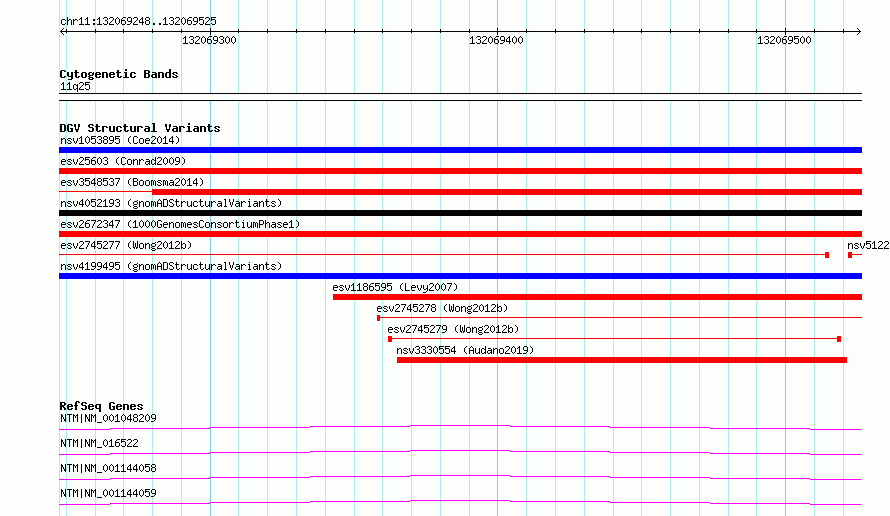The image size is (890, 516).
Task: Click the right end marker of esv2745279
Action: [x=839, y=339]
